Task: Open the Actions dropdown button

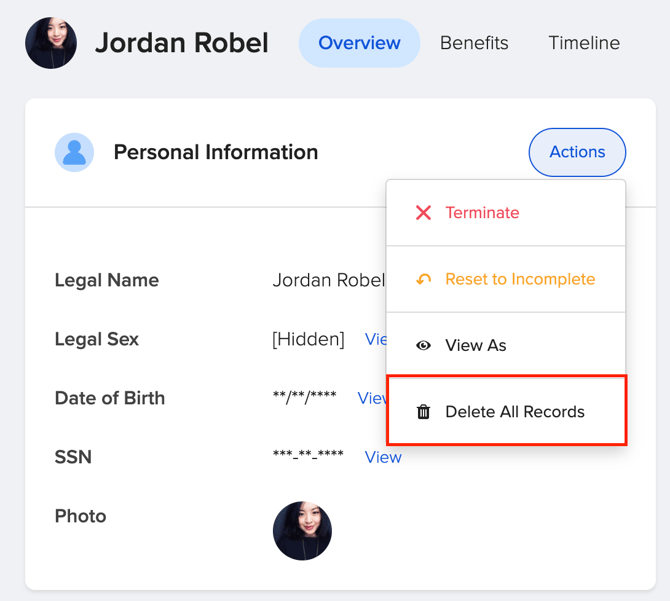Action: coord(577,153)
